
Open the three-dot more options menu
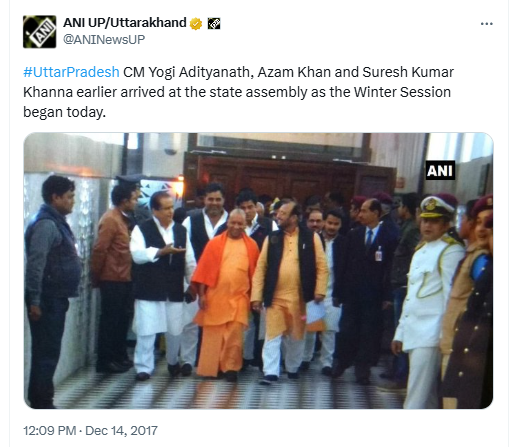click(486, 24)
